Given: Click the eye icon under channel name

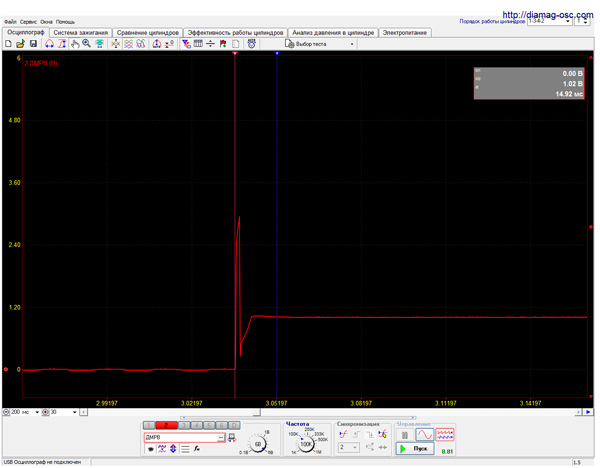Looking at the screenshot, I should click(x=150, y=449).
